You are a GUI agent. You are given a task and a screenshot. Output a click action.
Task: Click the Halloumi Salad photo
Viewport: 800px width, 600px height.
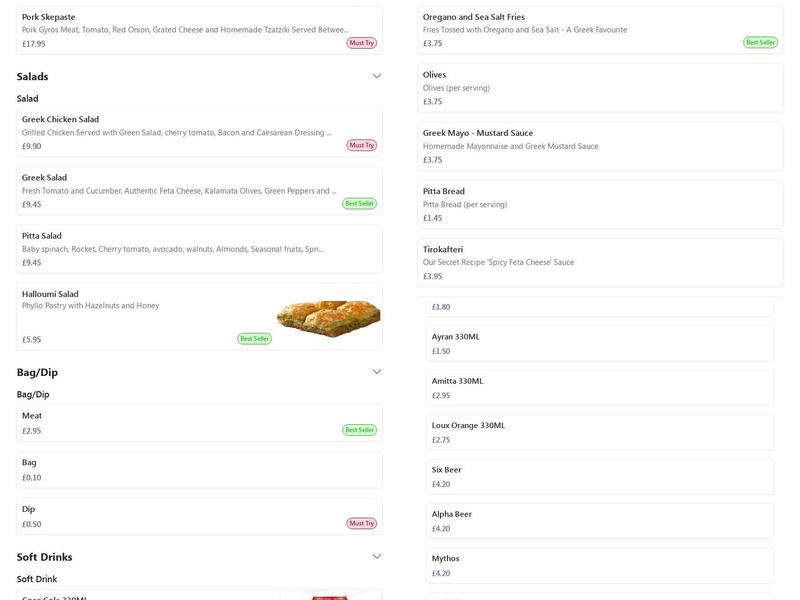point(325,315)
